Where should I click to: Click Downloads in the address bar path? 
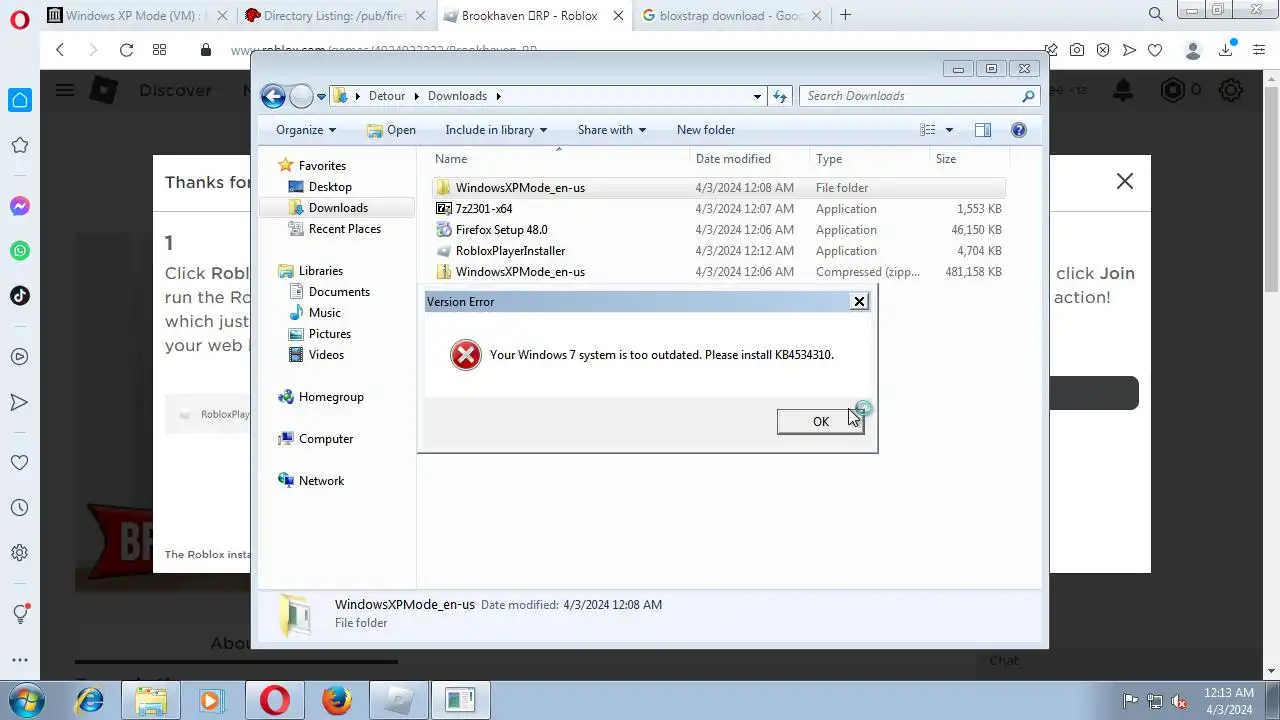tap(457, 96)
